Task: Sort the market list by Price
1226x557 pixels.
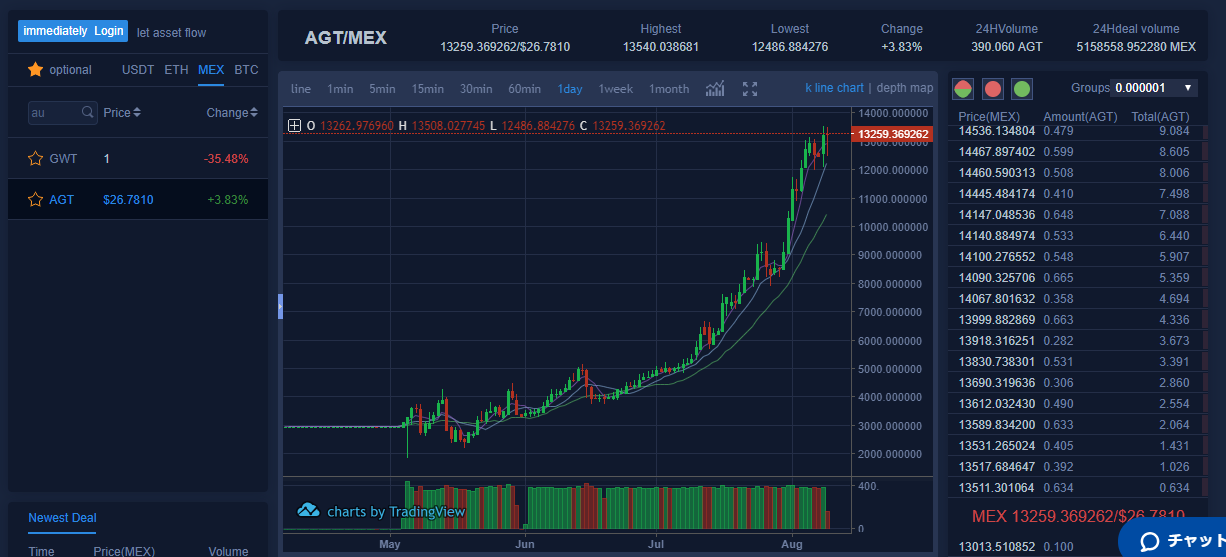Action: click(122, 113)
